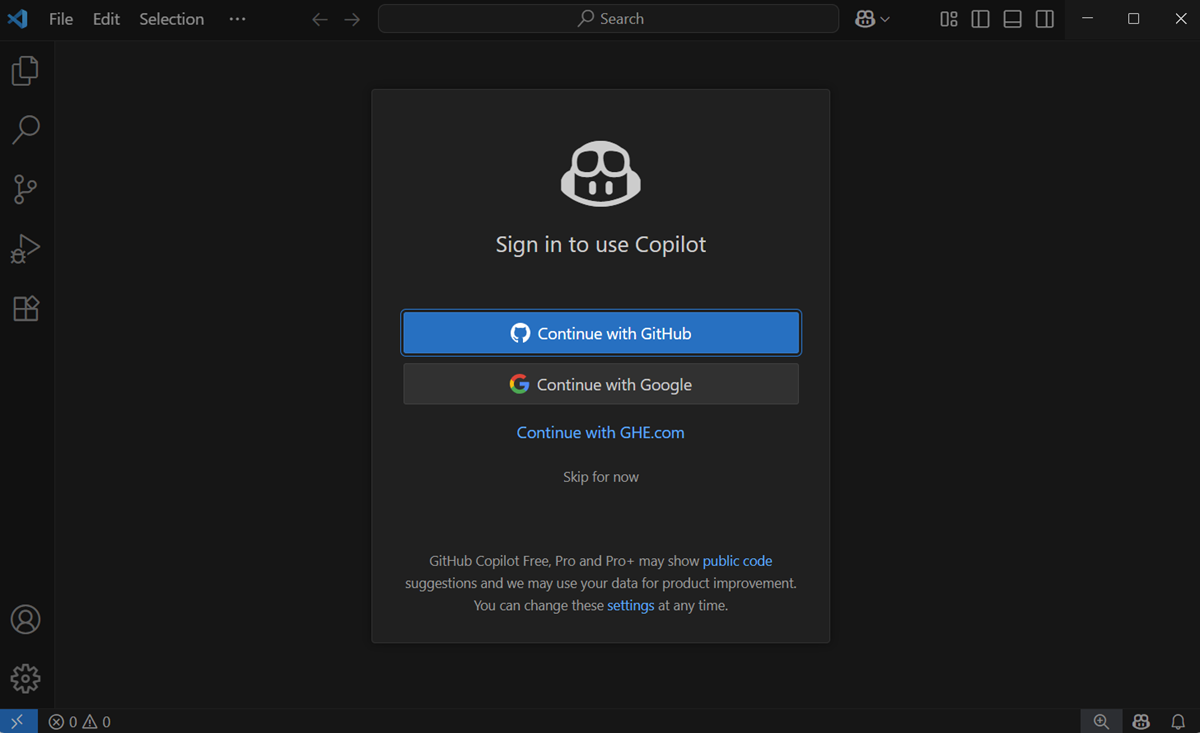Open the Run and Debug view
1200x733 pixels.
25,248
